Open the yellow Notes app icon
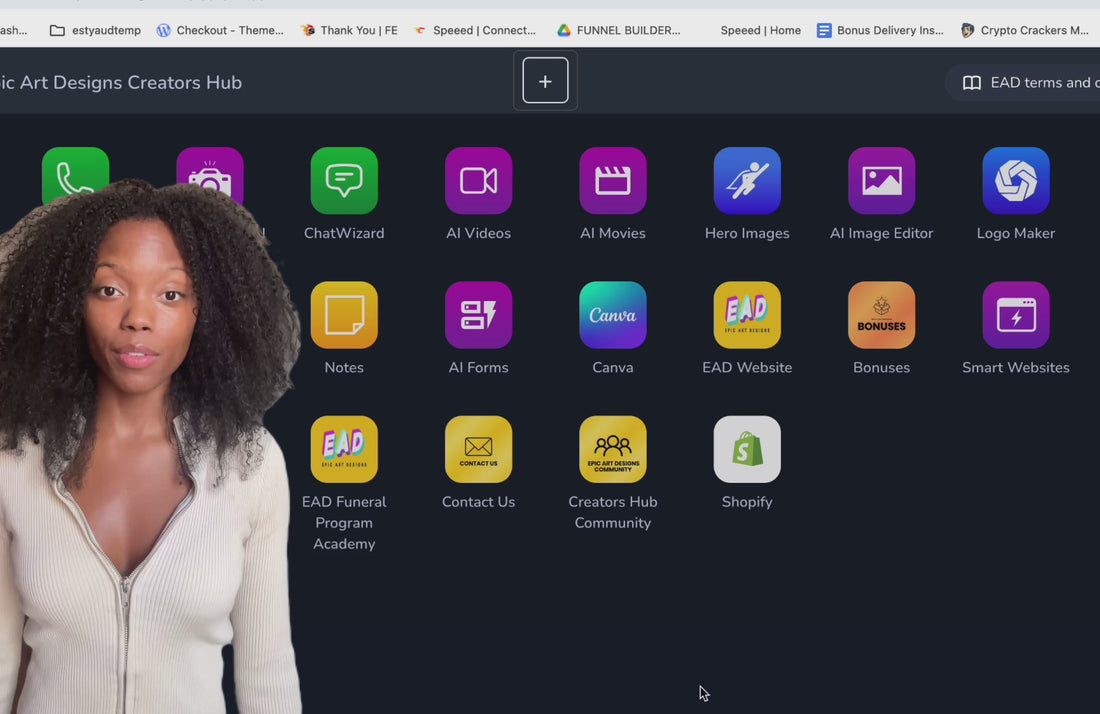 click(344, 315)
